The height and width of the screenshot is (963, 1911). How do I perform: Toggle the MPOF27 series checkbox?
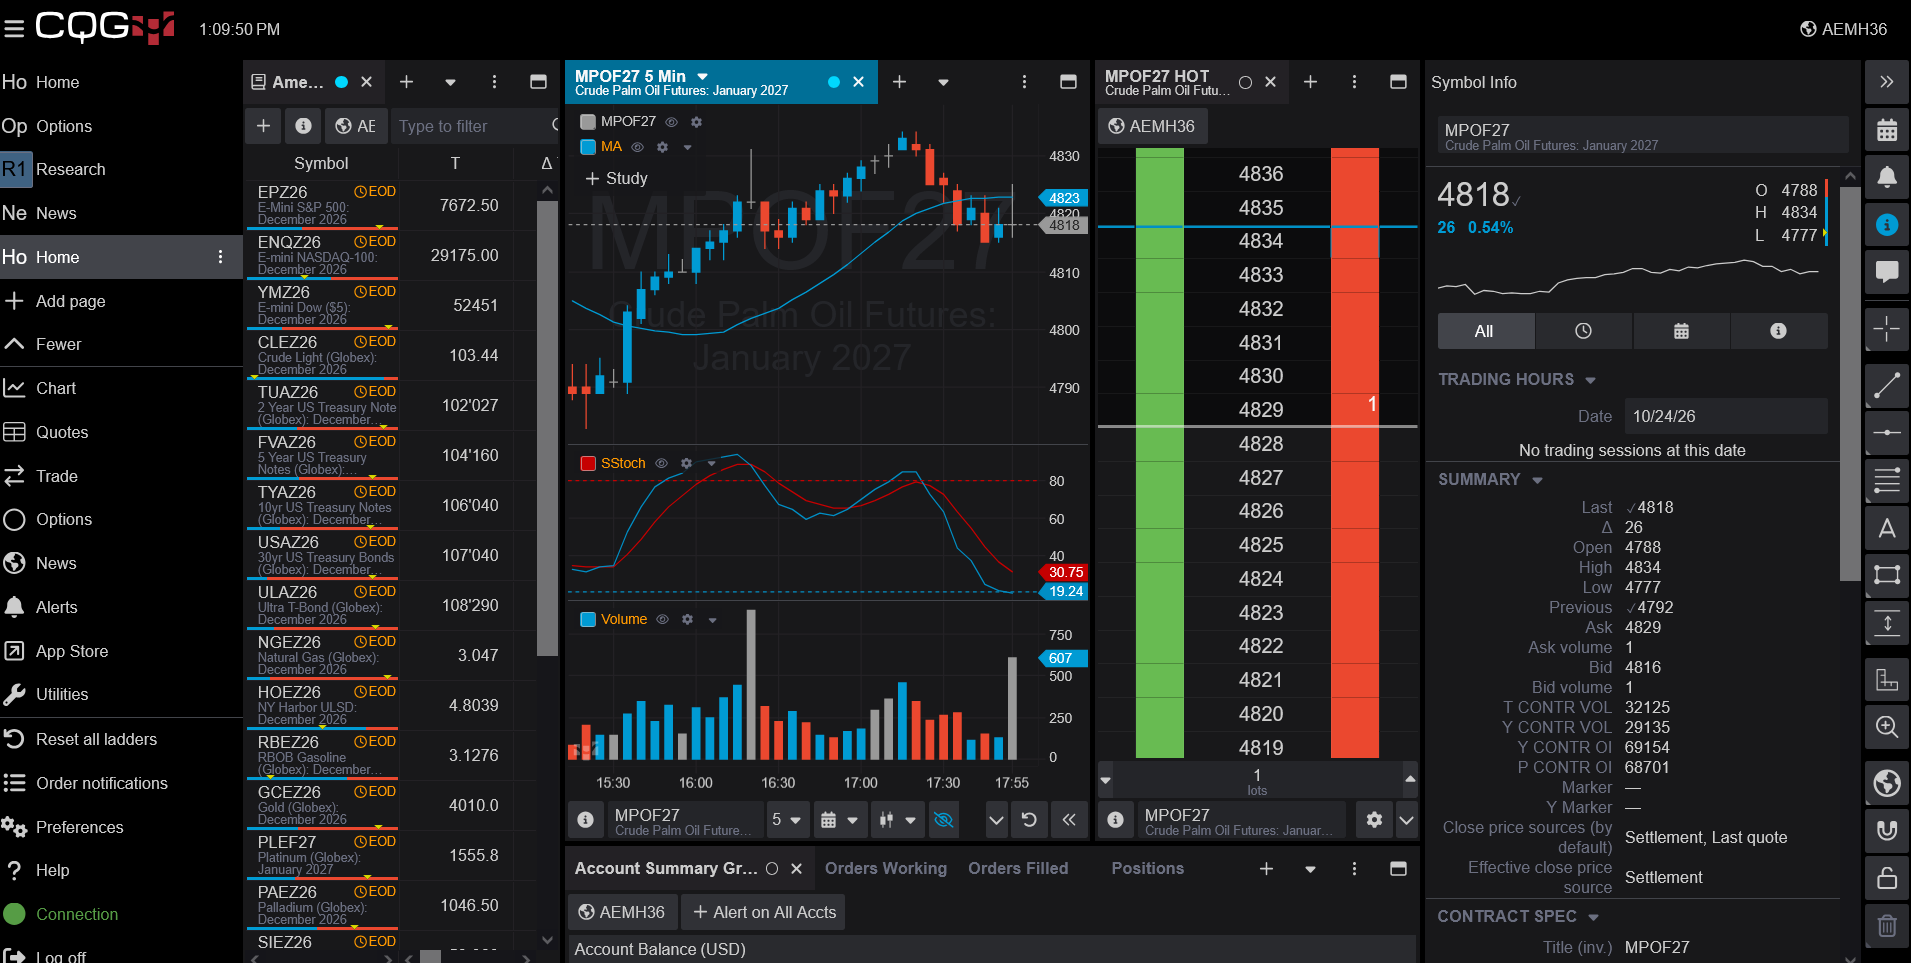coord(588,122)
